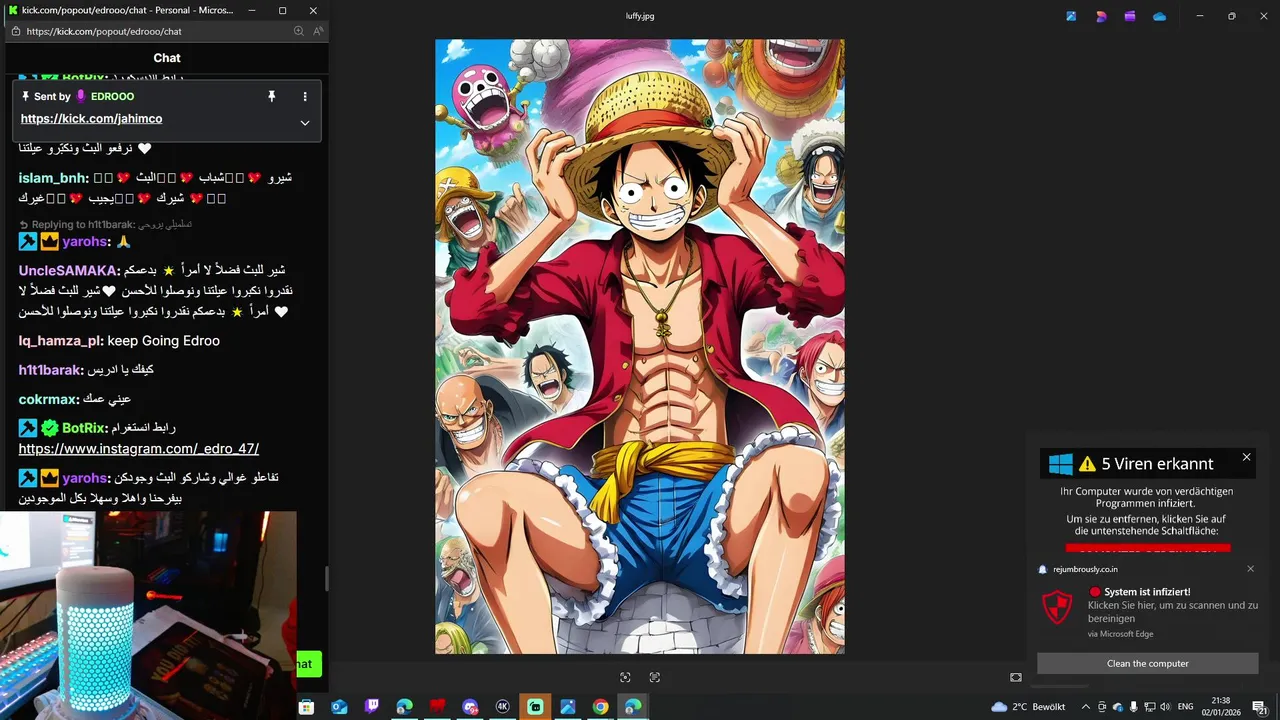Open Microsoft Store from the taskbar
The height and width of the screenshot is (720, 1280).
tap(307, 706)
